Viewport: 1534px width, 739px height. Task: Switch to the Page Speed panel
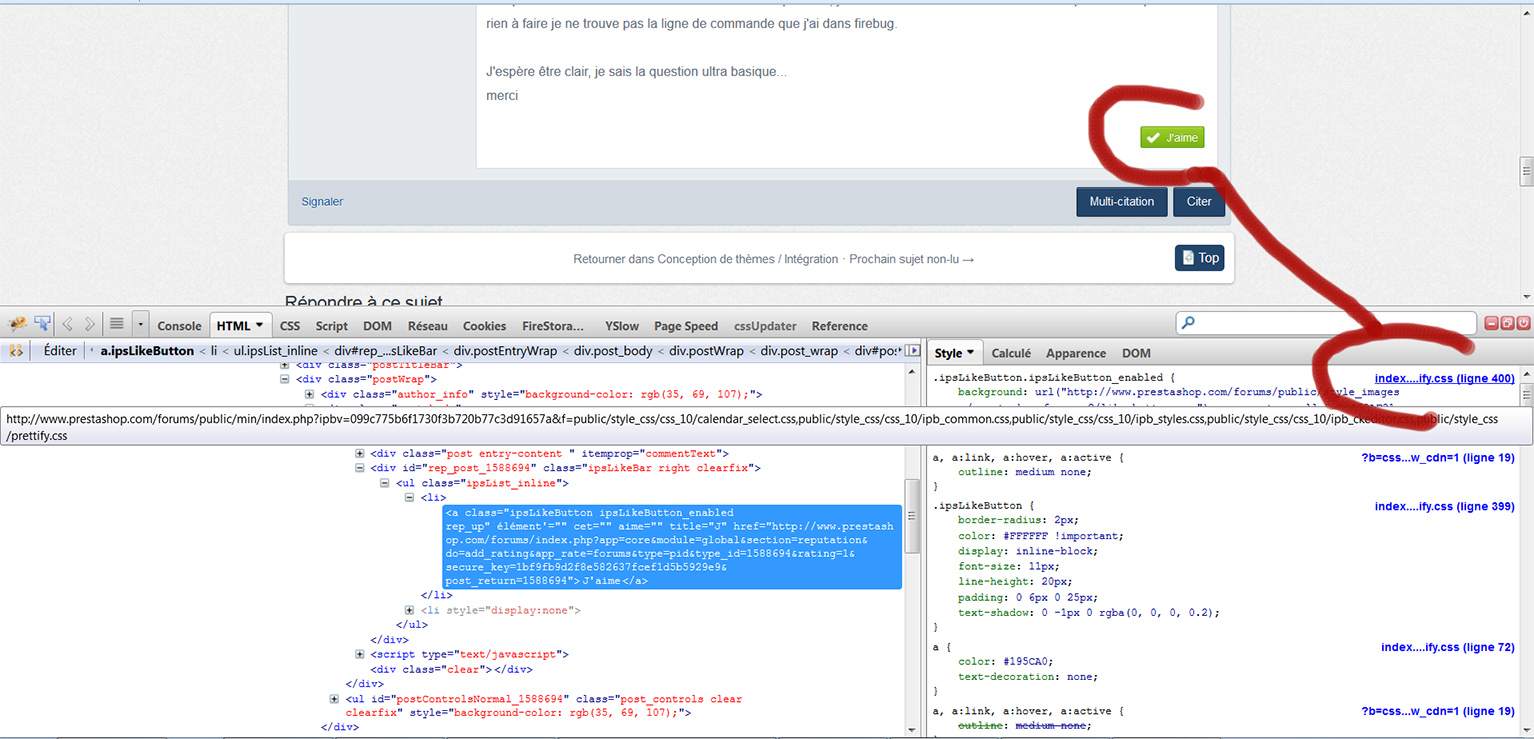point(686,326)
